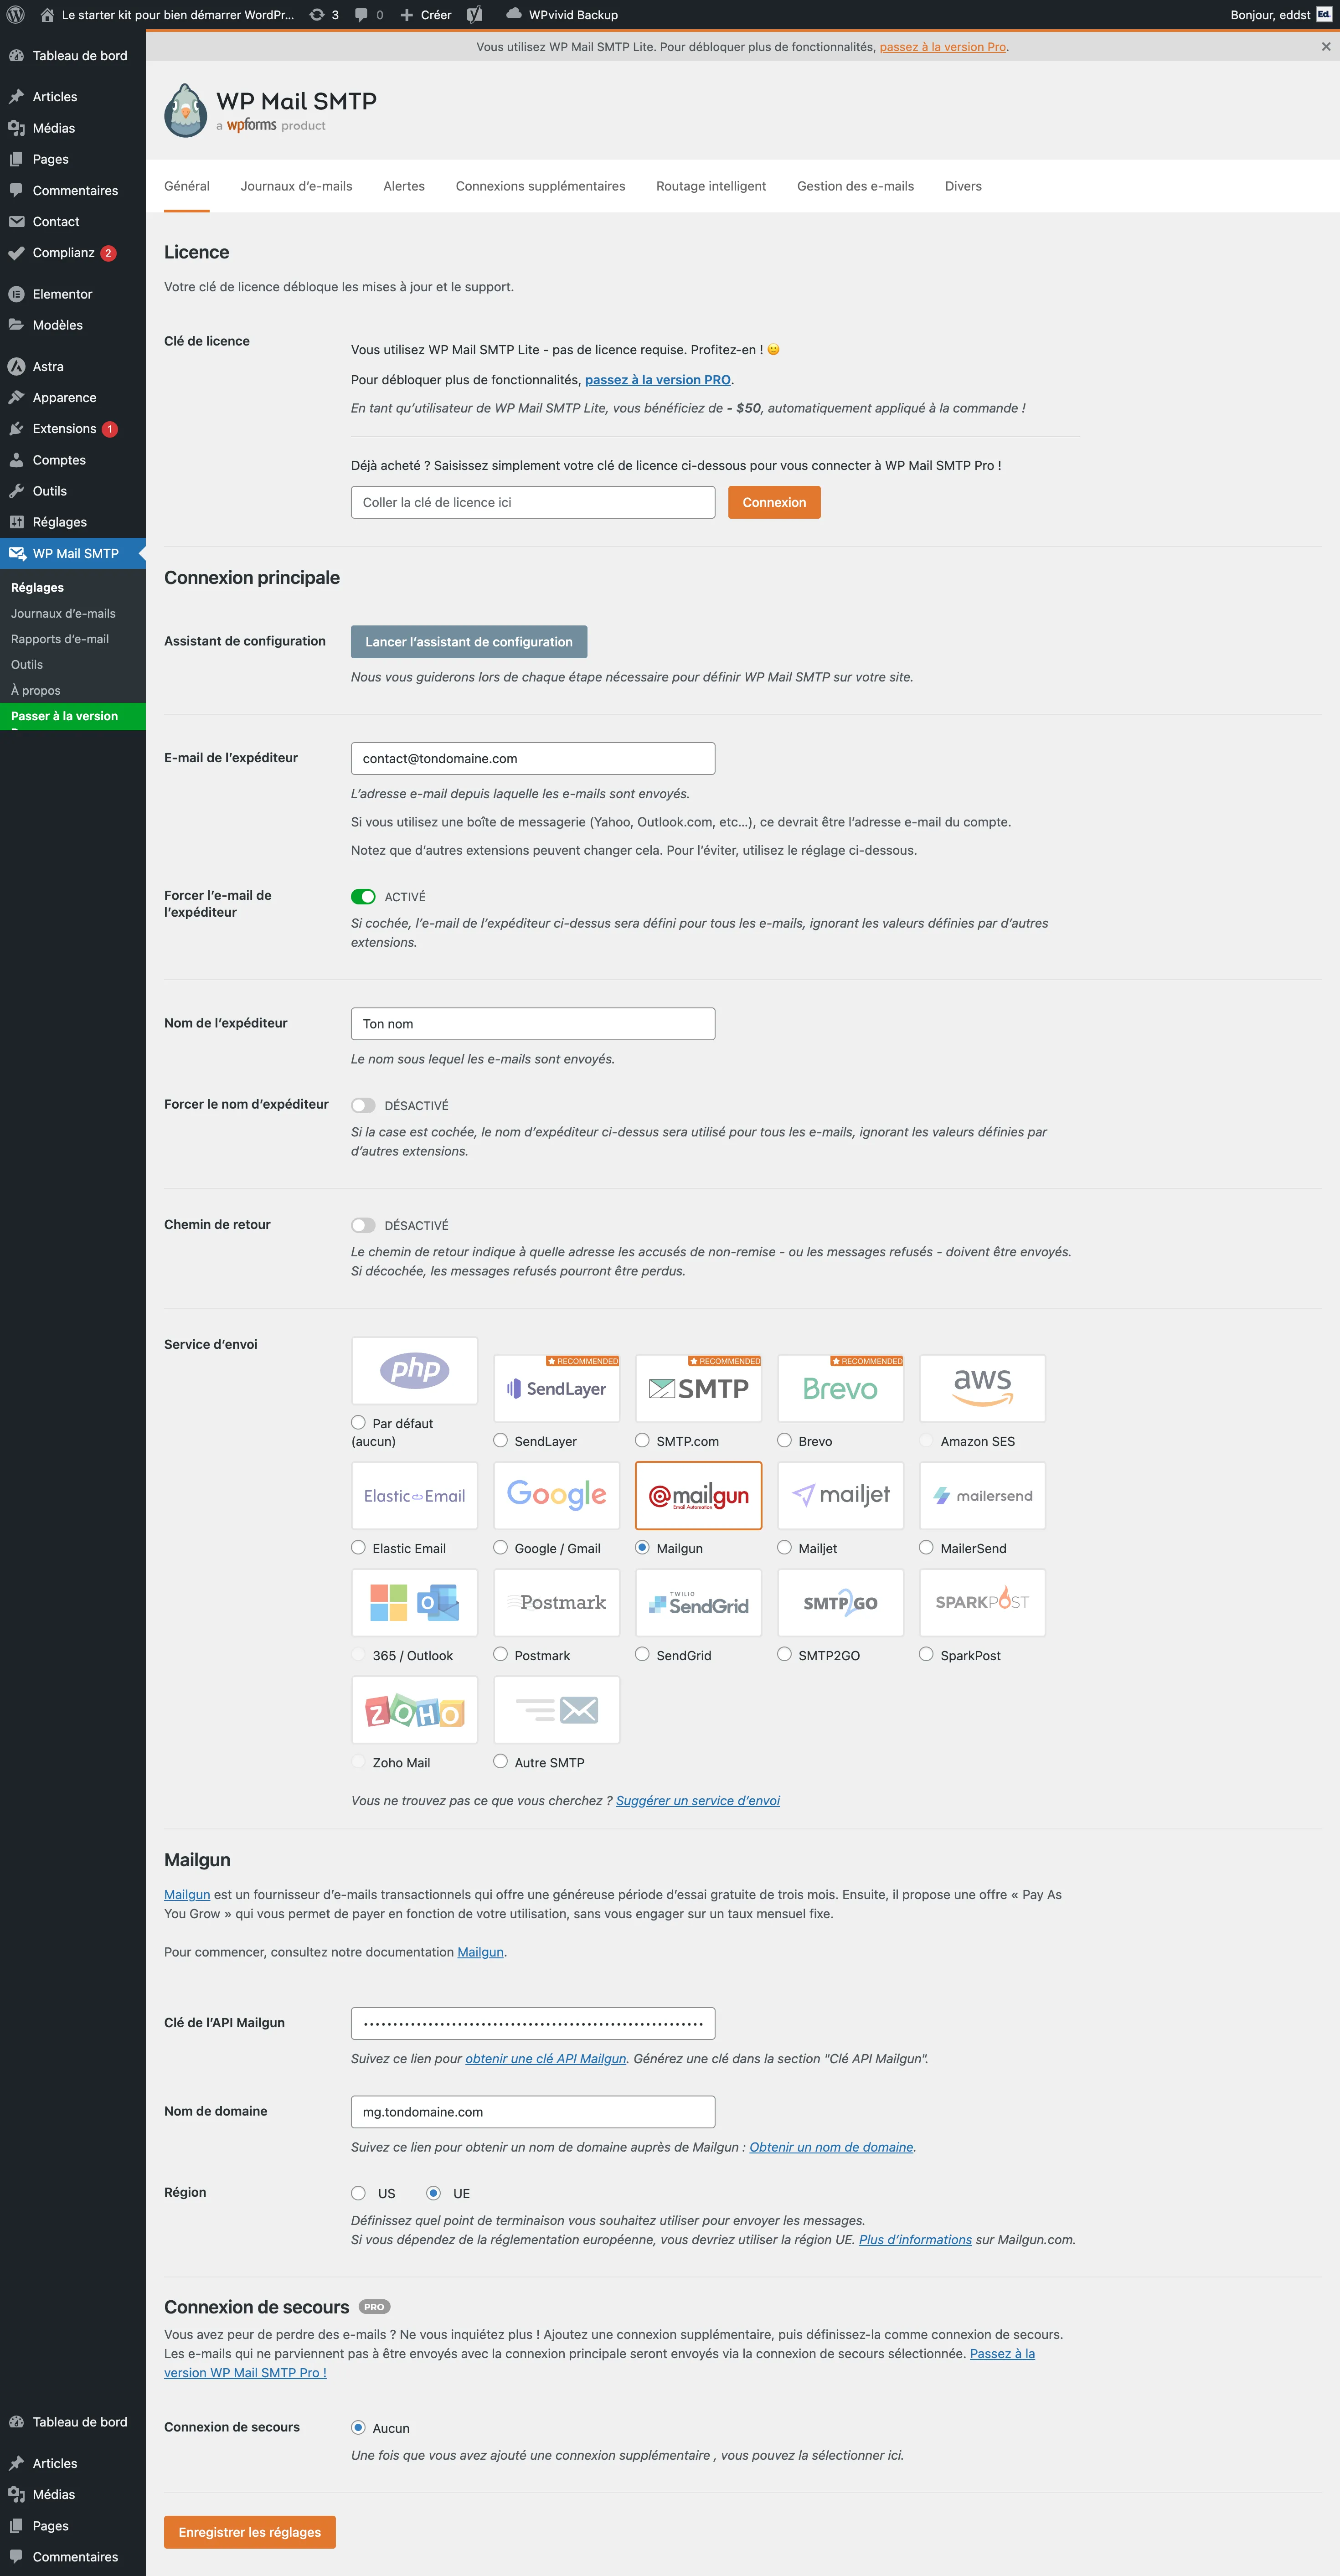1340x2576 pixels.
Task: Click the Mailjet logo tile
Action: (841, 1495)
